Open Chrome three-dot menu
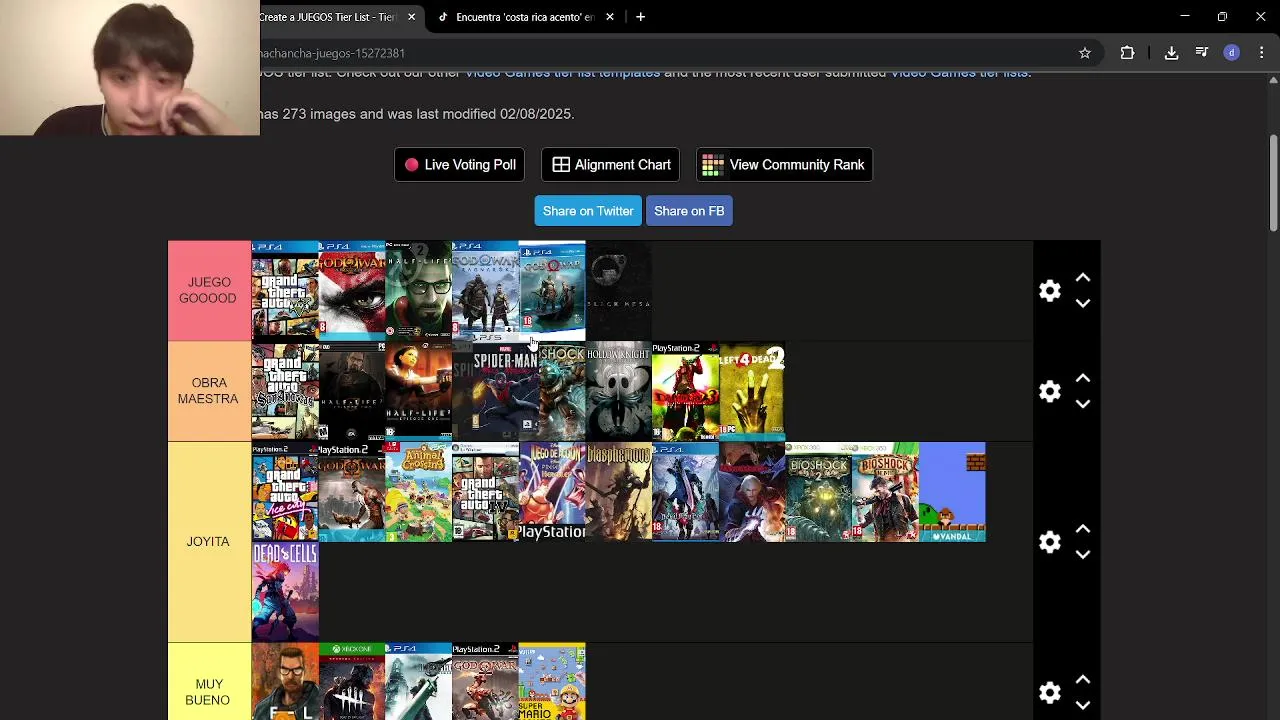 (x=1262, y=53)
